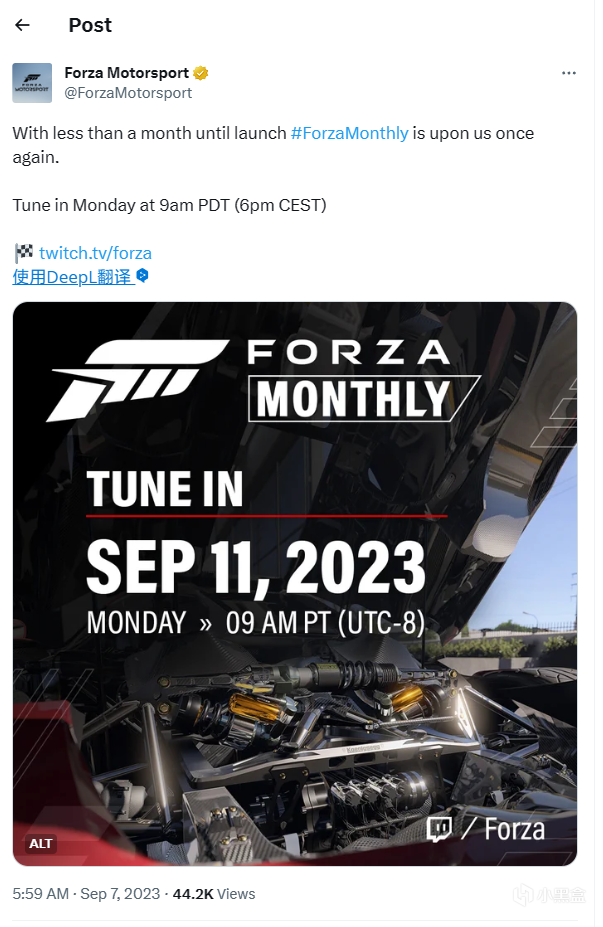Click the Forza logo emblem in image

(138, 380)
